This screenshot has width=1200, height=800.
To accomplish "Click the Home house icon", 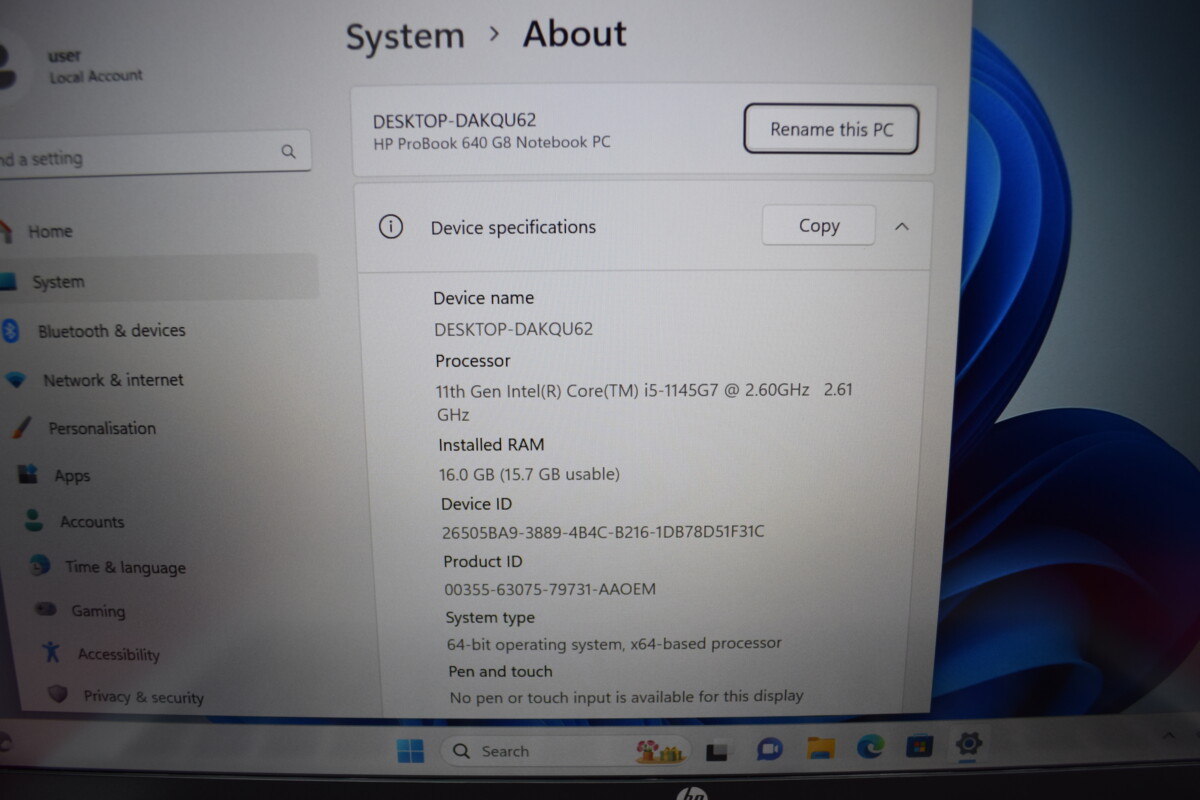I will (x=6, y=231).
